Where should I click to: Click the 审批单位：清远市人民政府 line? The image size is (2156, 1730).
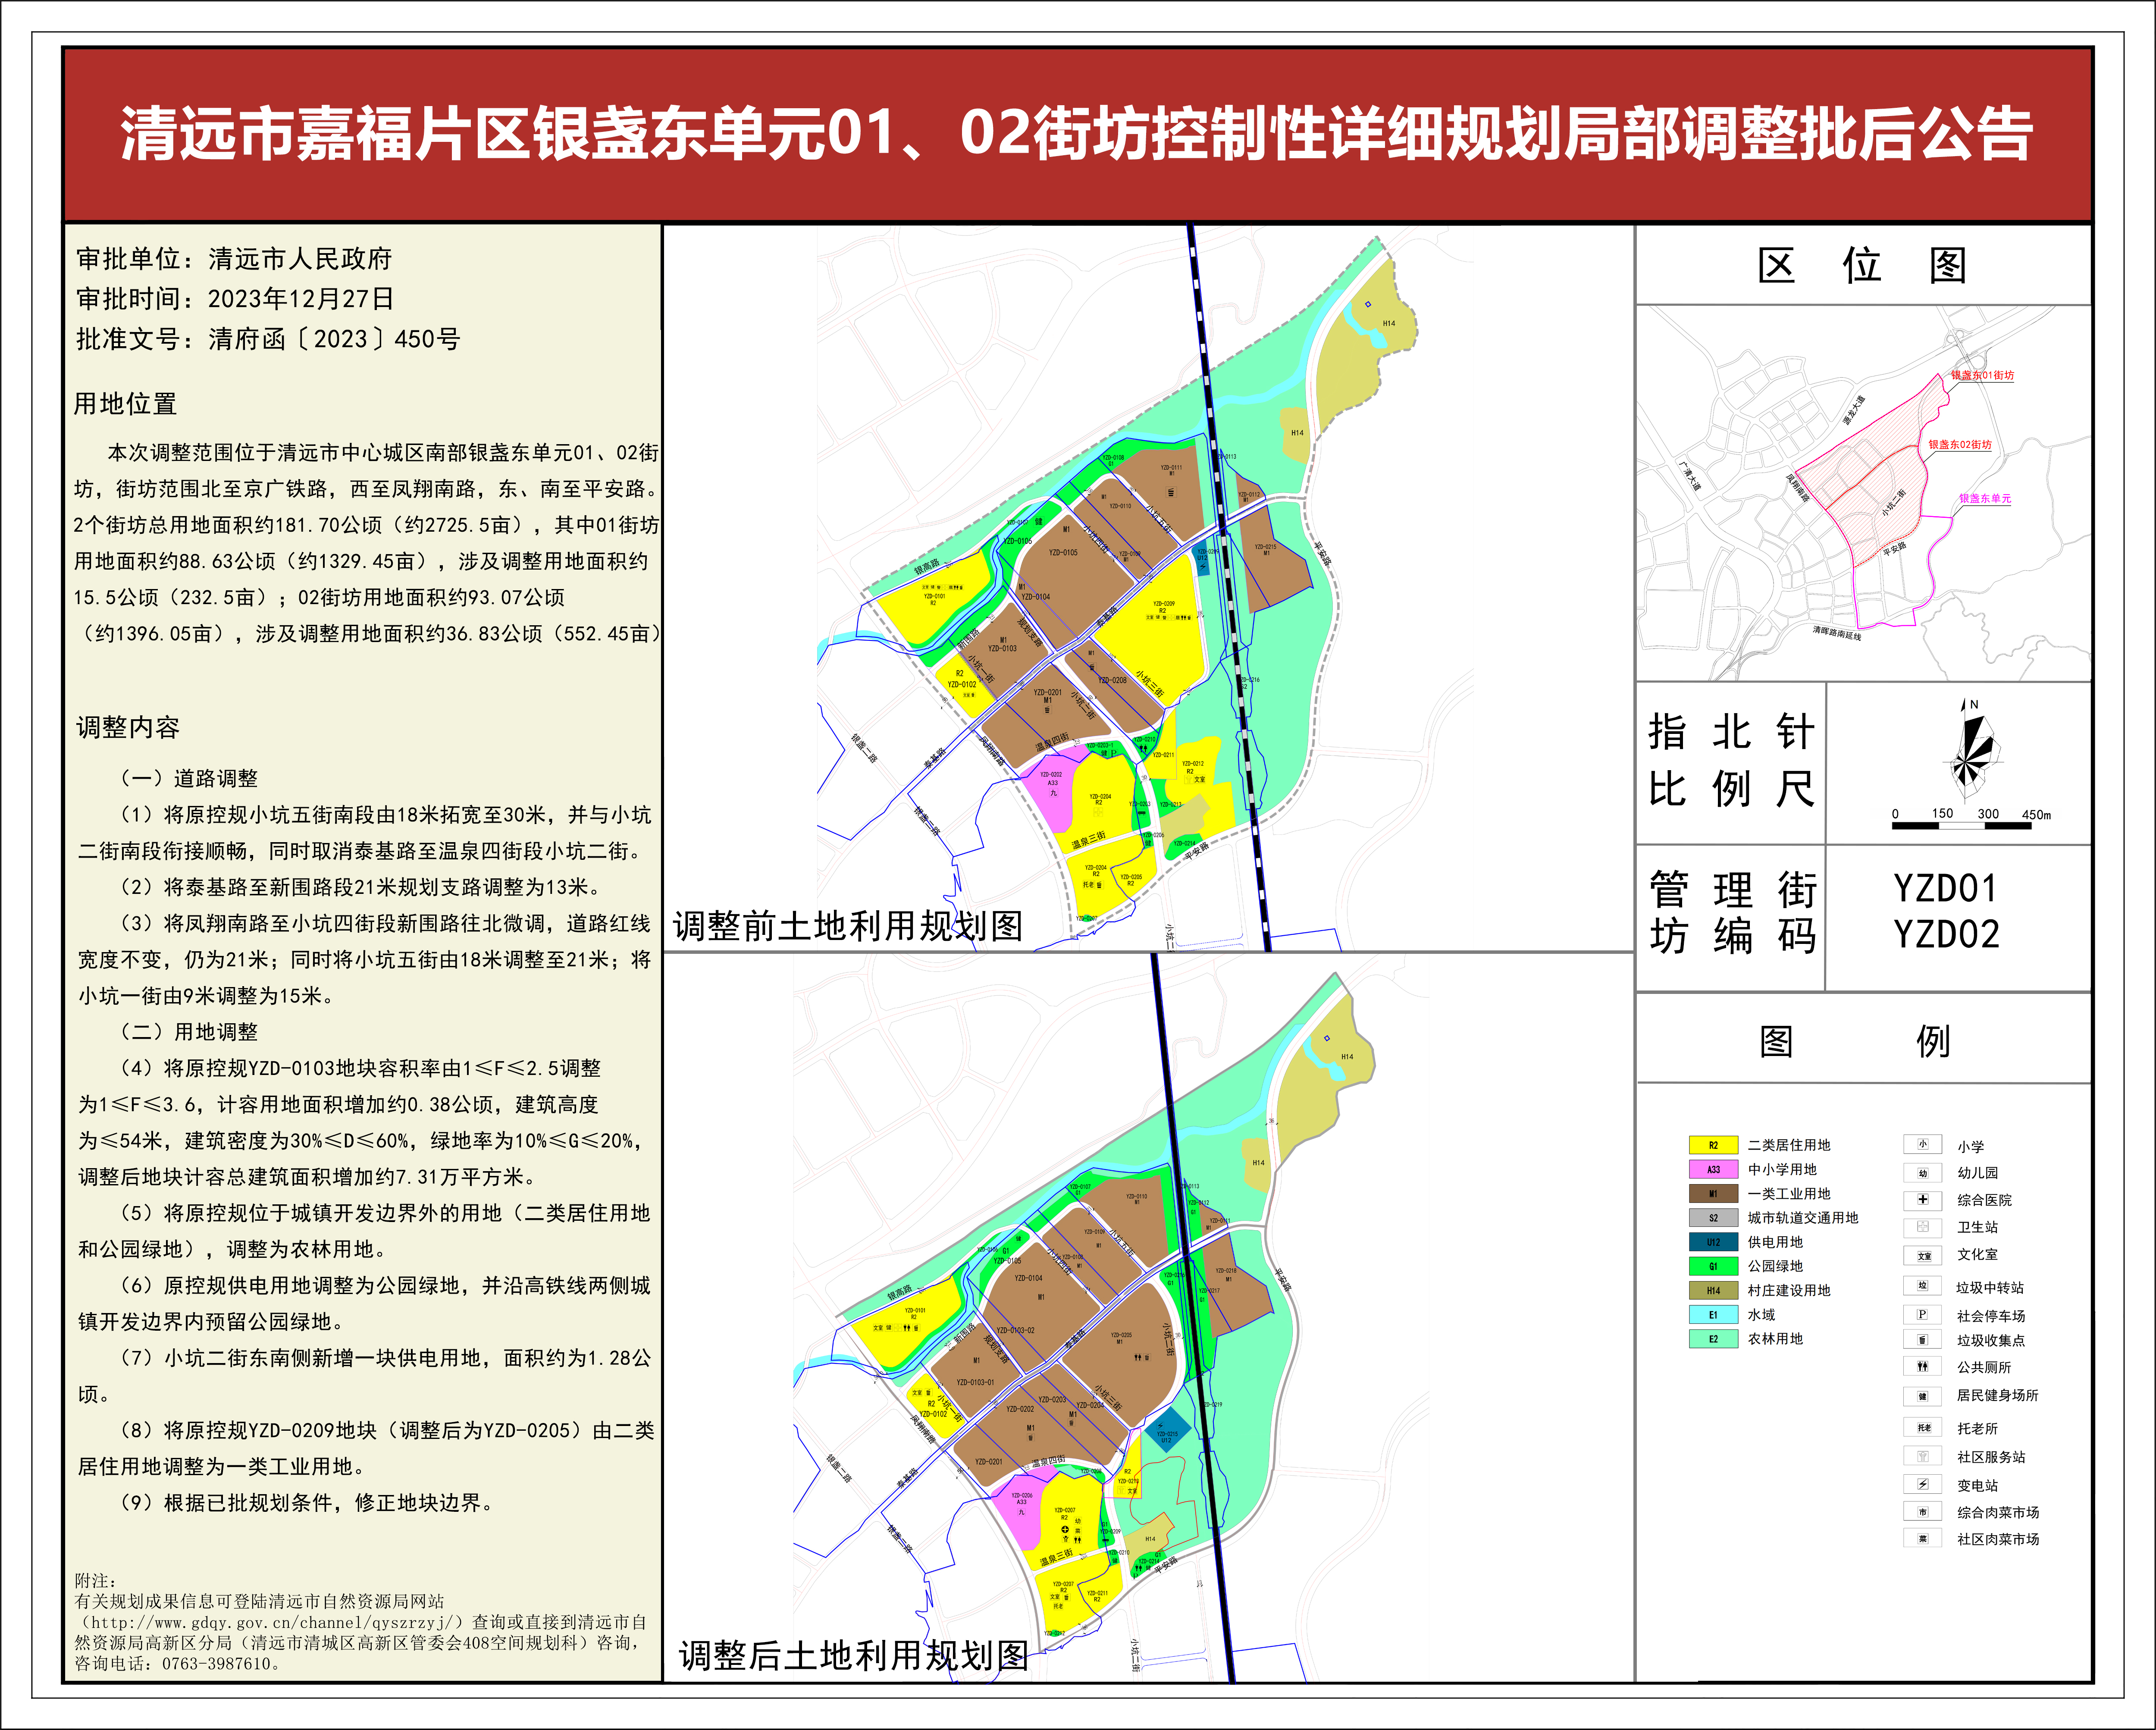click(234, 259)
